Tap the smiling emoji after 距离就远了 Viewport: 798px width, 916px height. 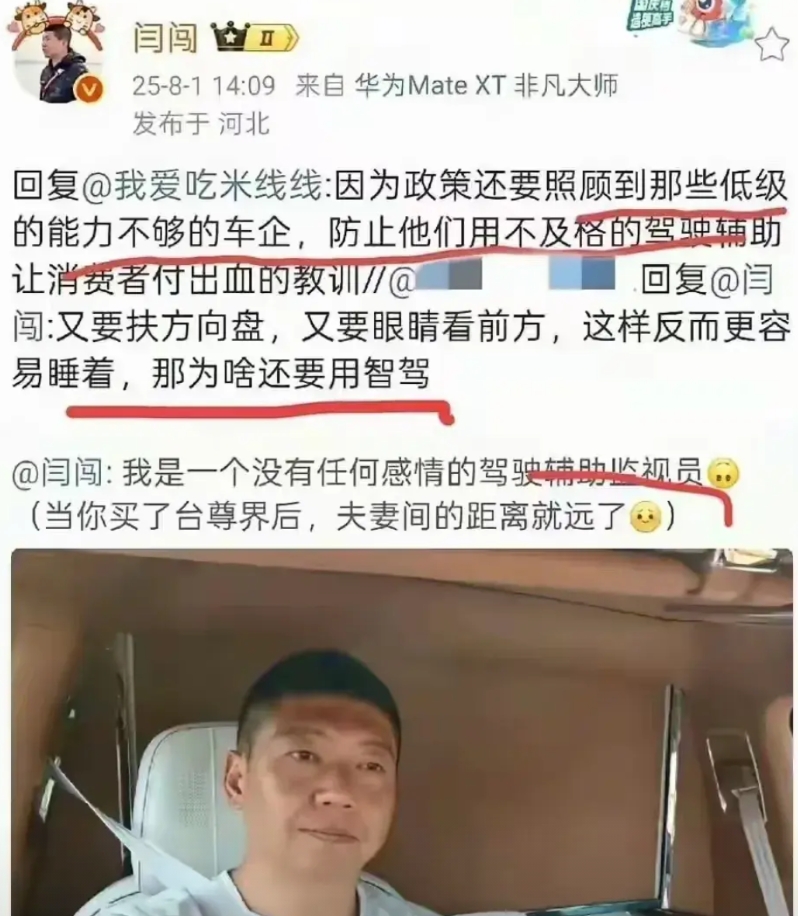(x=646, y=517)
